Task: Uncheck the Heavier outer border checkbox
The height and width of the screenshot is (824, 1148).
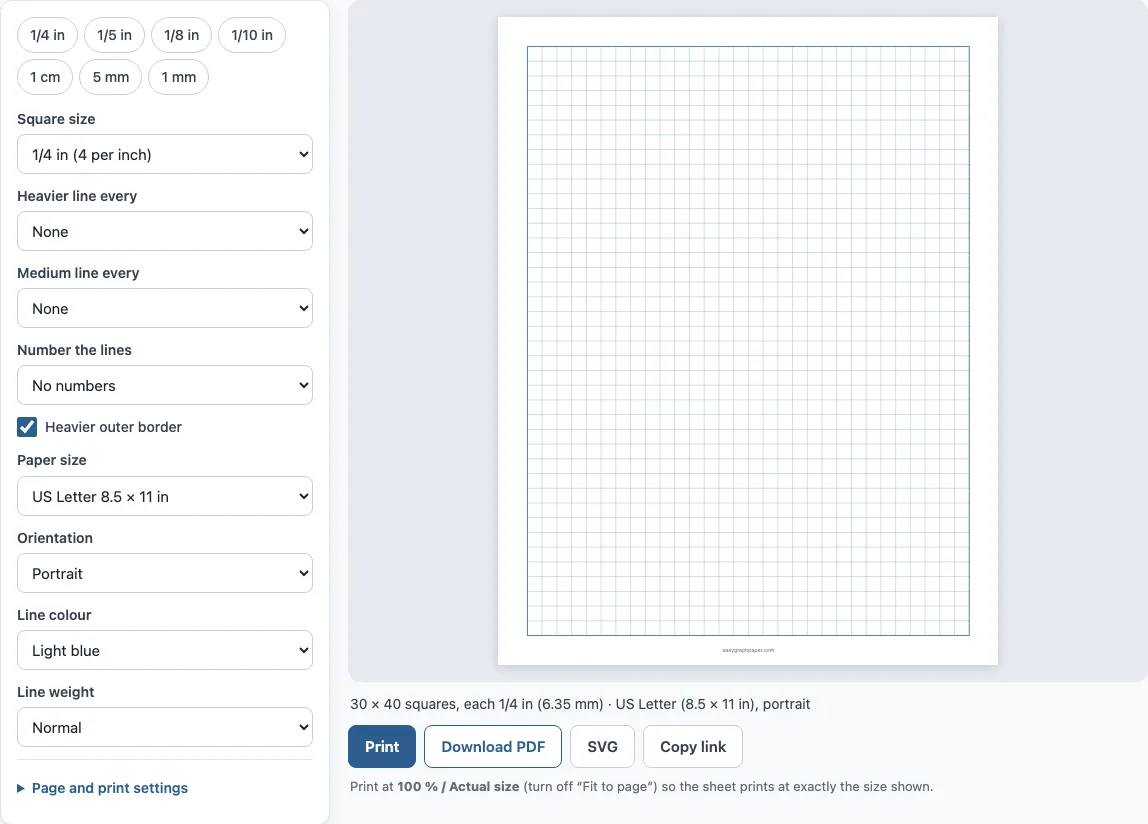Action: (x=27, y=427)
